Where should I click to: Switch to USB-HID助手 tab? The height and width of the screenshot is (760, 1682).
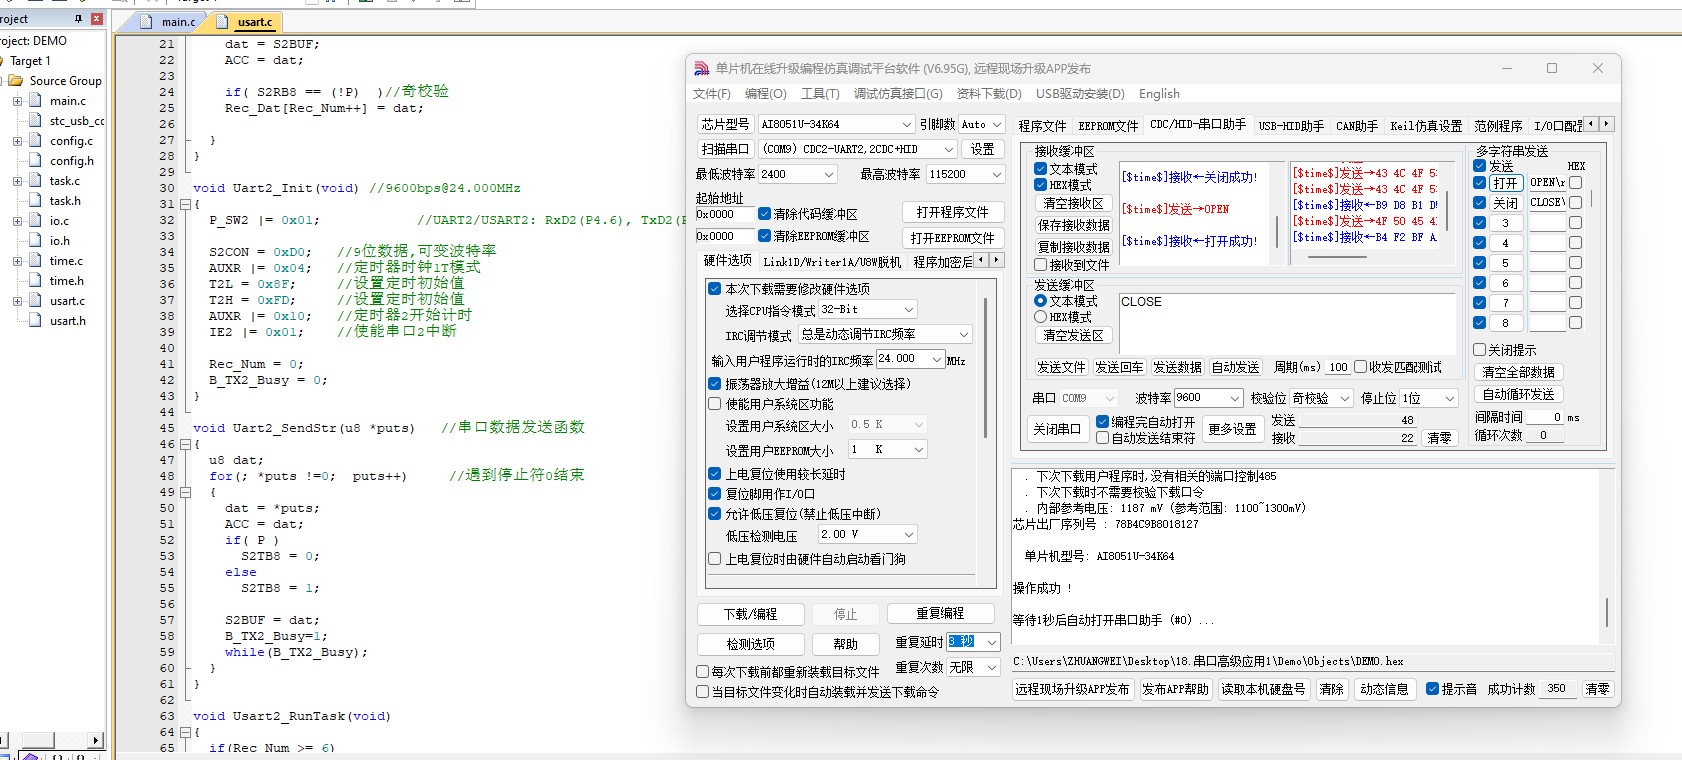(x=1291, y=126)
